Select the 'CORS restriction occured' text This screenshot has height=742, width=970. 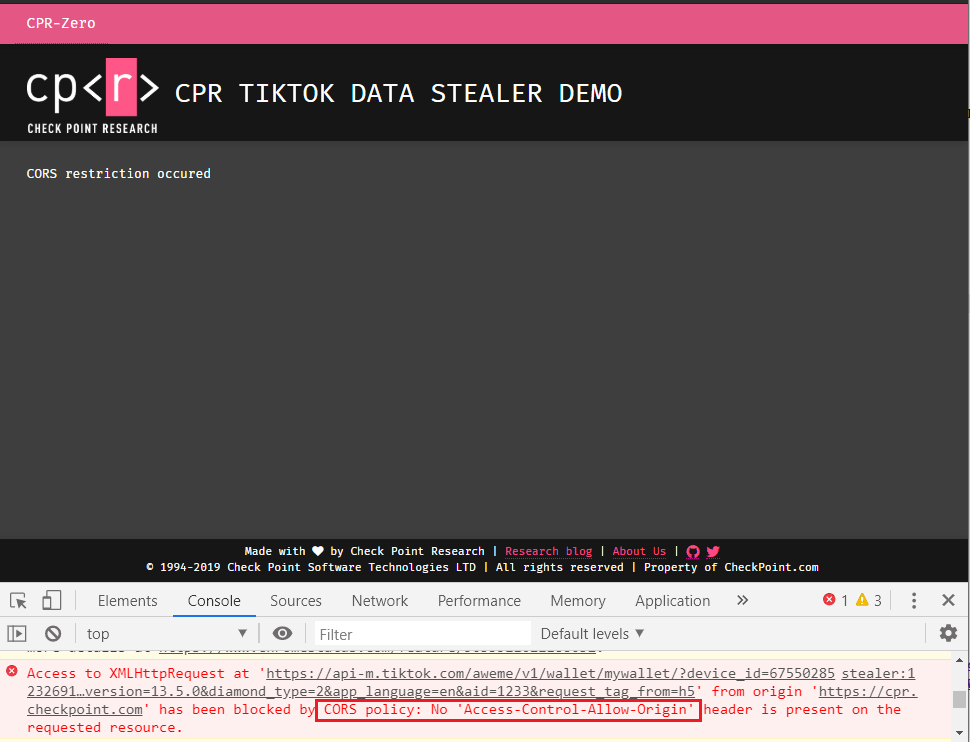(119, 174)
